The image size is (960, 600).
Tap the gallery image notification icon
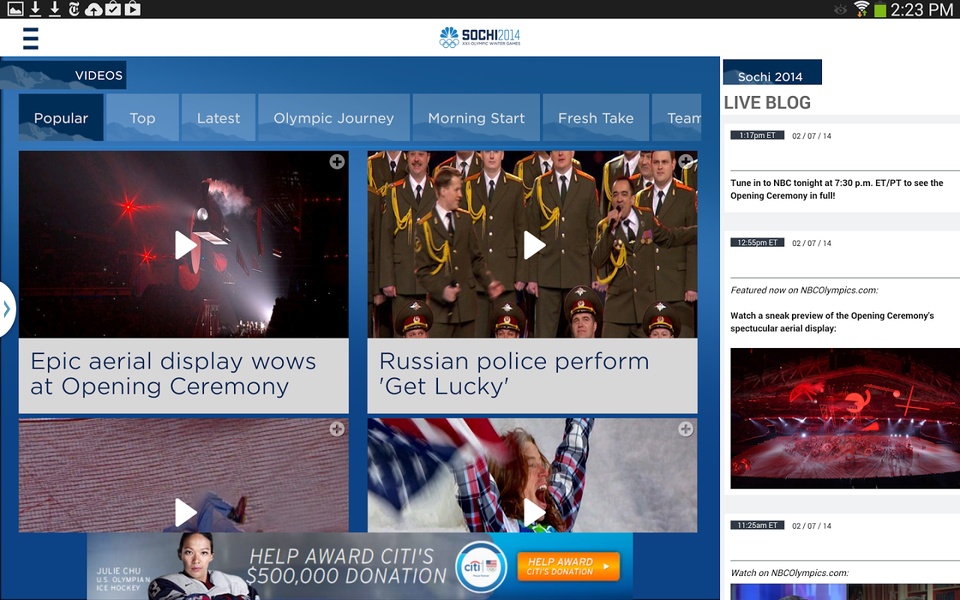tap(15, 9)
